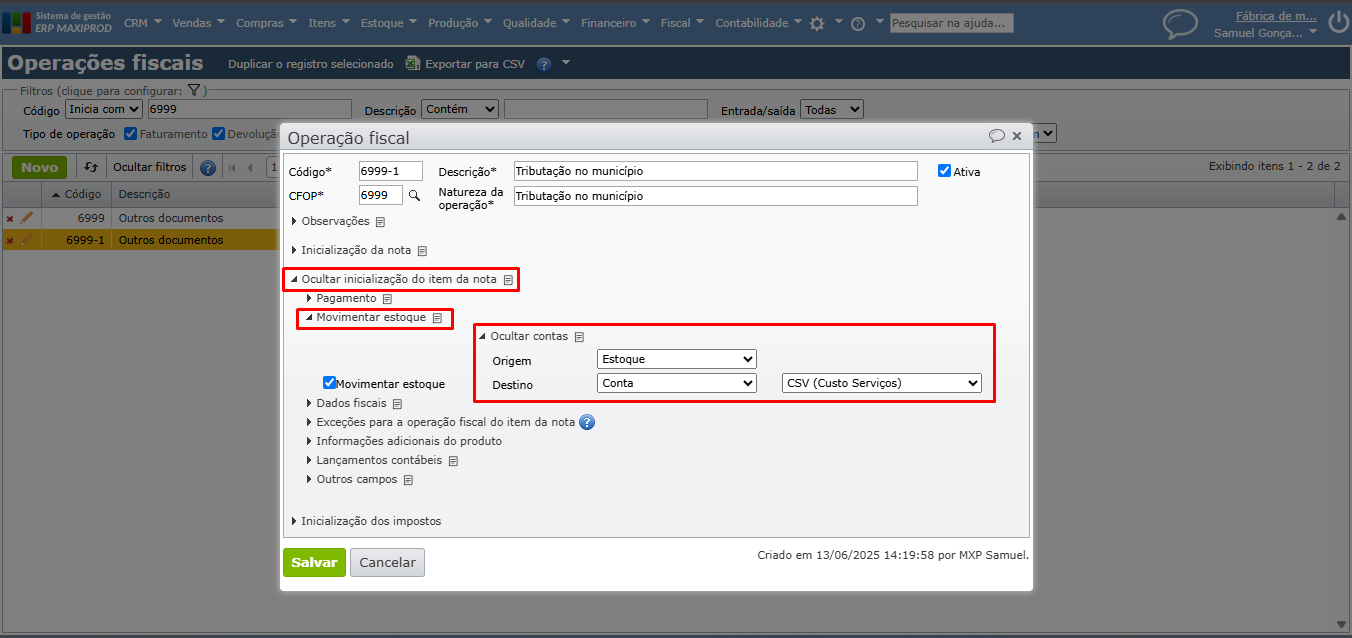The image size is (1352, 638).
Task: Click Duplicar o registro selecionado
Action: (311, 64)
